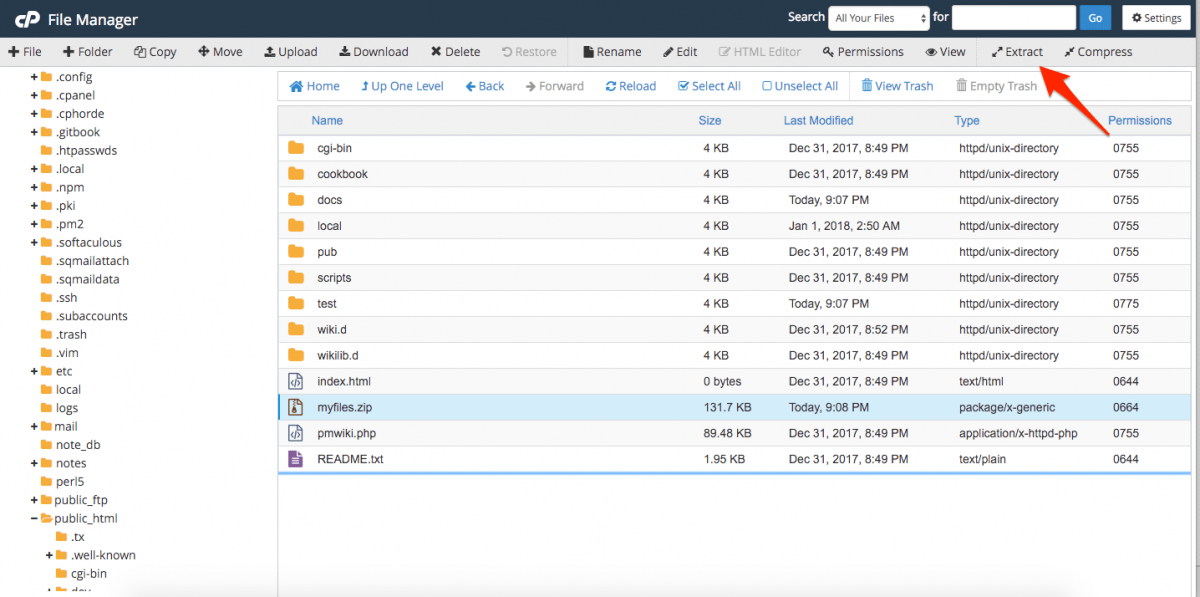Collapse the public_html directory tree
Image resolution: width=1200 pixels, height=597 pixels.
[33, 518]
